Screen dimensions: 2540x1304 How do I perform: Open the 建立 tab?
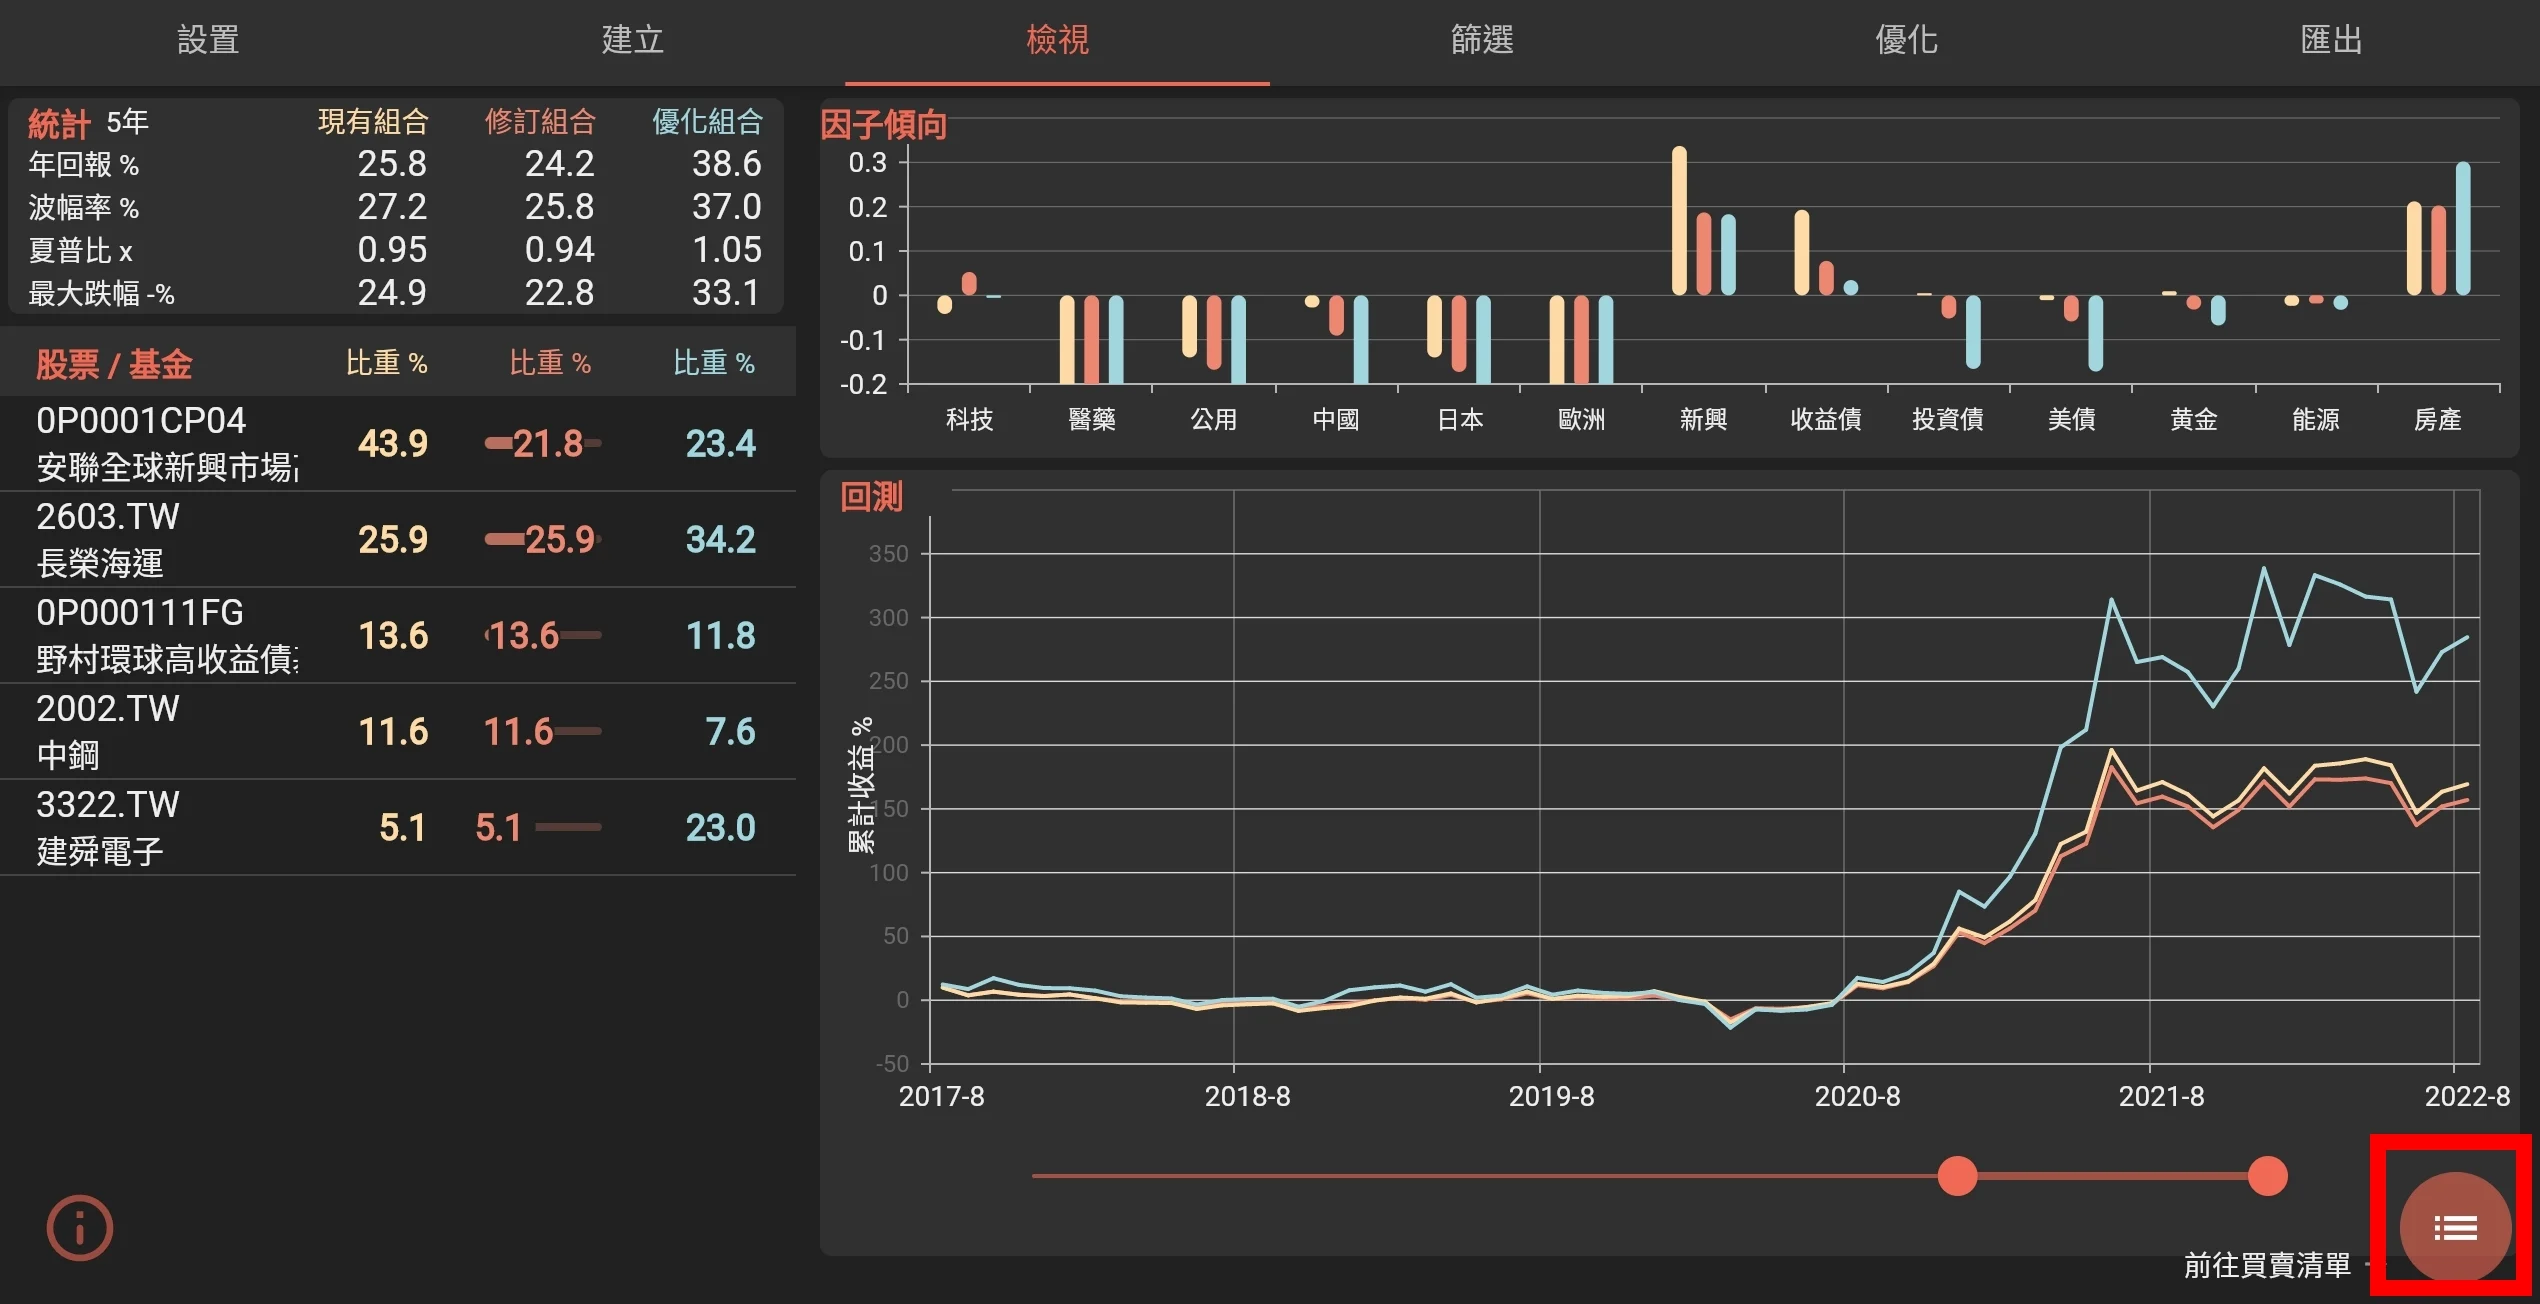point(632,40)
